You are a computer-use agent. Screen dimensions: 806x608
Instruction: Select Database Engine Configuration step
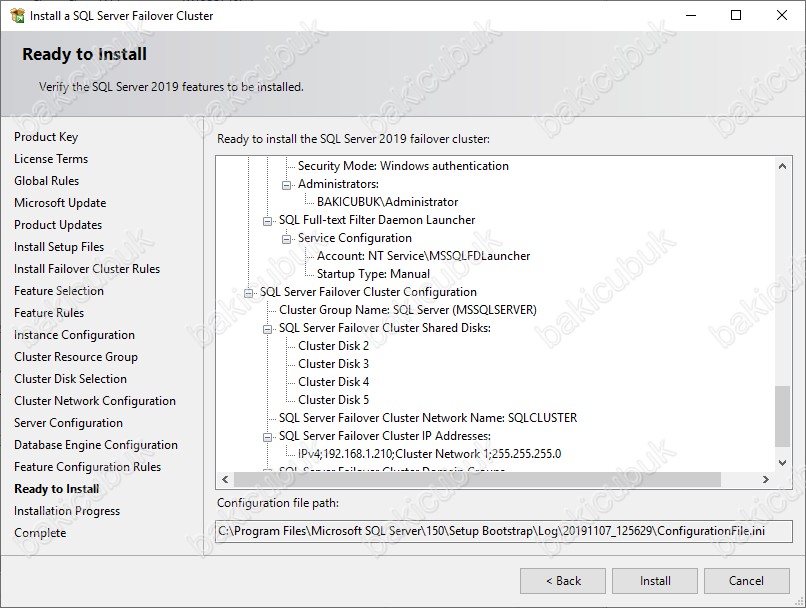click(96, 445)
